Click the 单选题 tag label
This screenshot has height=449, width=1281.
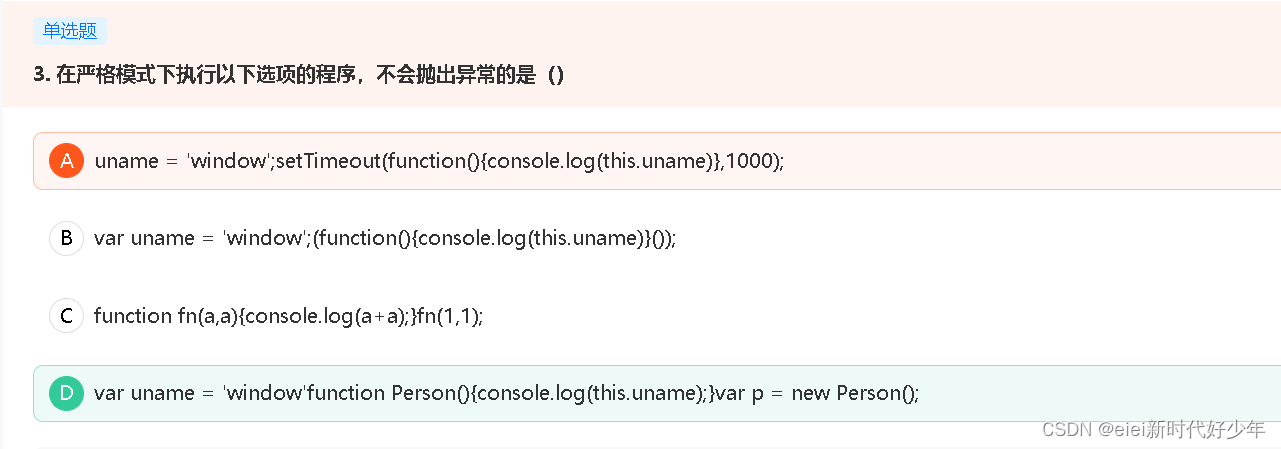(70, 31)
